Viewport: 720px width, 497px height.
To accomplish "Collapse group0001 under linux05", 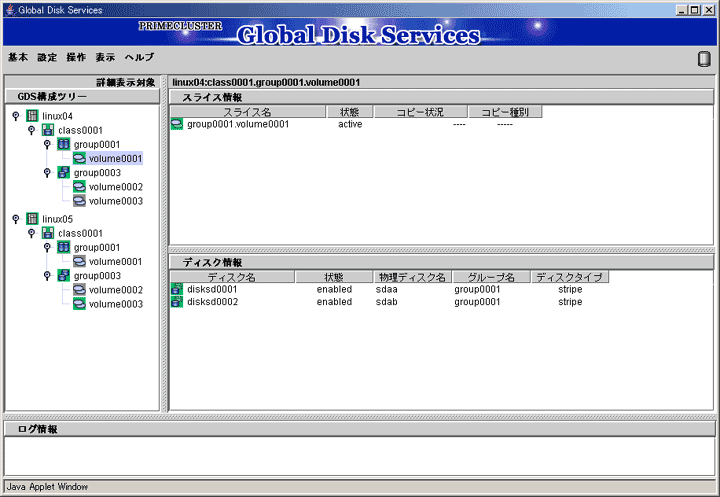I will click(47, 247).
